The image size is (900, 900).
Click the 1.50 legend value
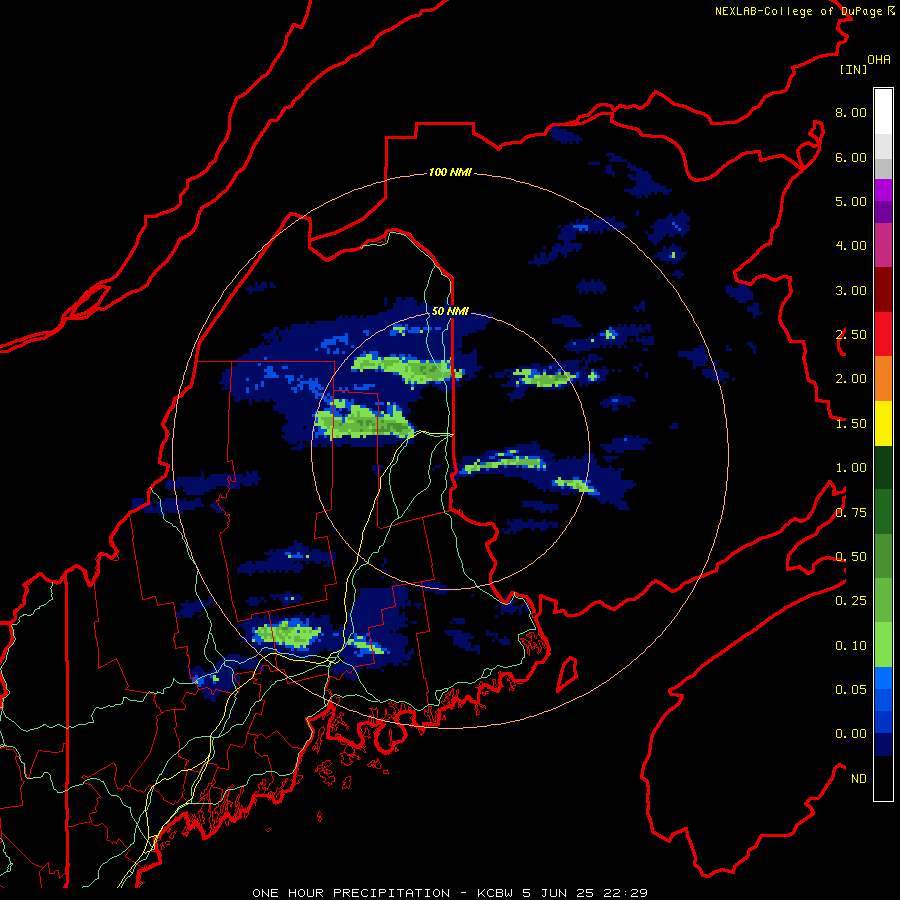click(851, 424)
